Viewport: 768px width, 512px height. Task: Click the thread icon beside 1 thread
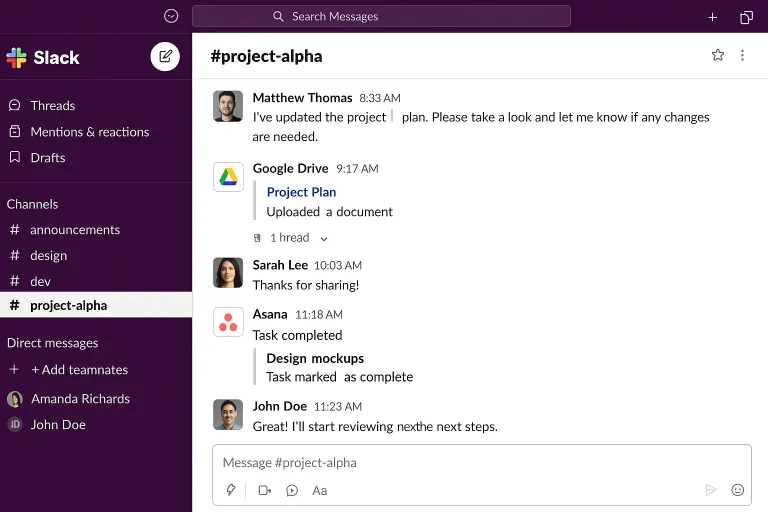257,238
